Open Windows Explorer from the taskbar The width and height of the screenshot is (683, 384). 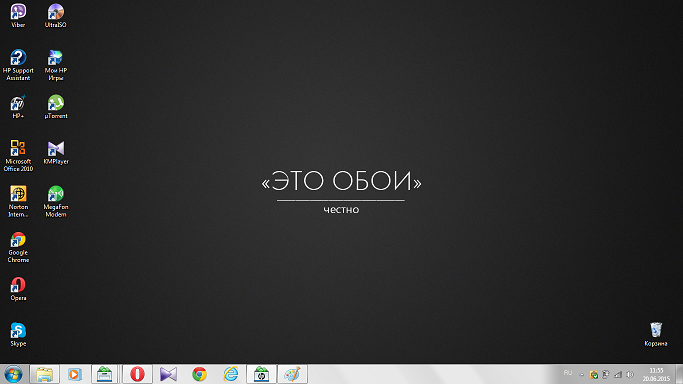[x=44, y=374]
